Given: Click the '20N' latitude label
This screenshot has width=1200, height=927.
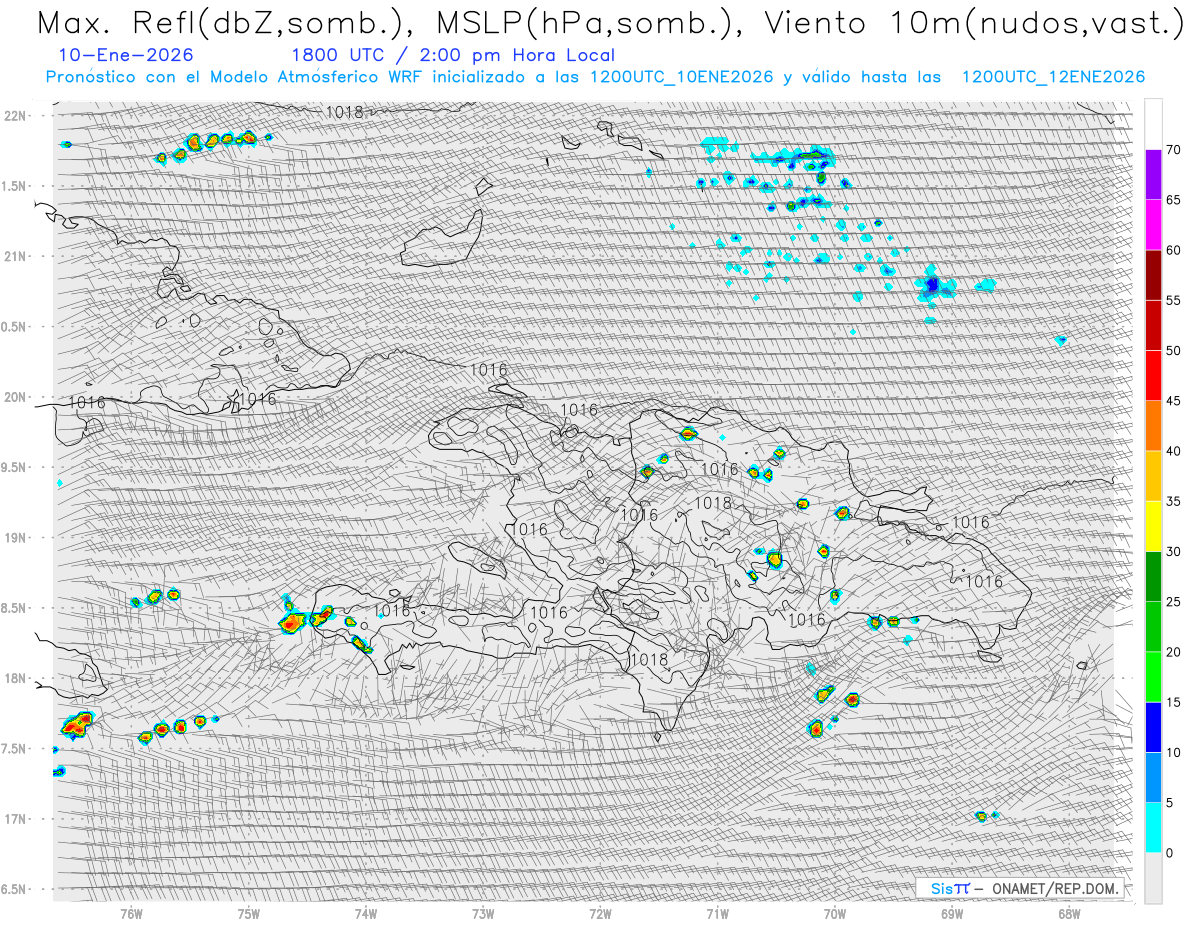Looking at the screenshot, I should point(17,397).
